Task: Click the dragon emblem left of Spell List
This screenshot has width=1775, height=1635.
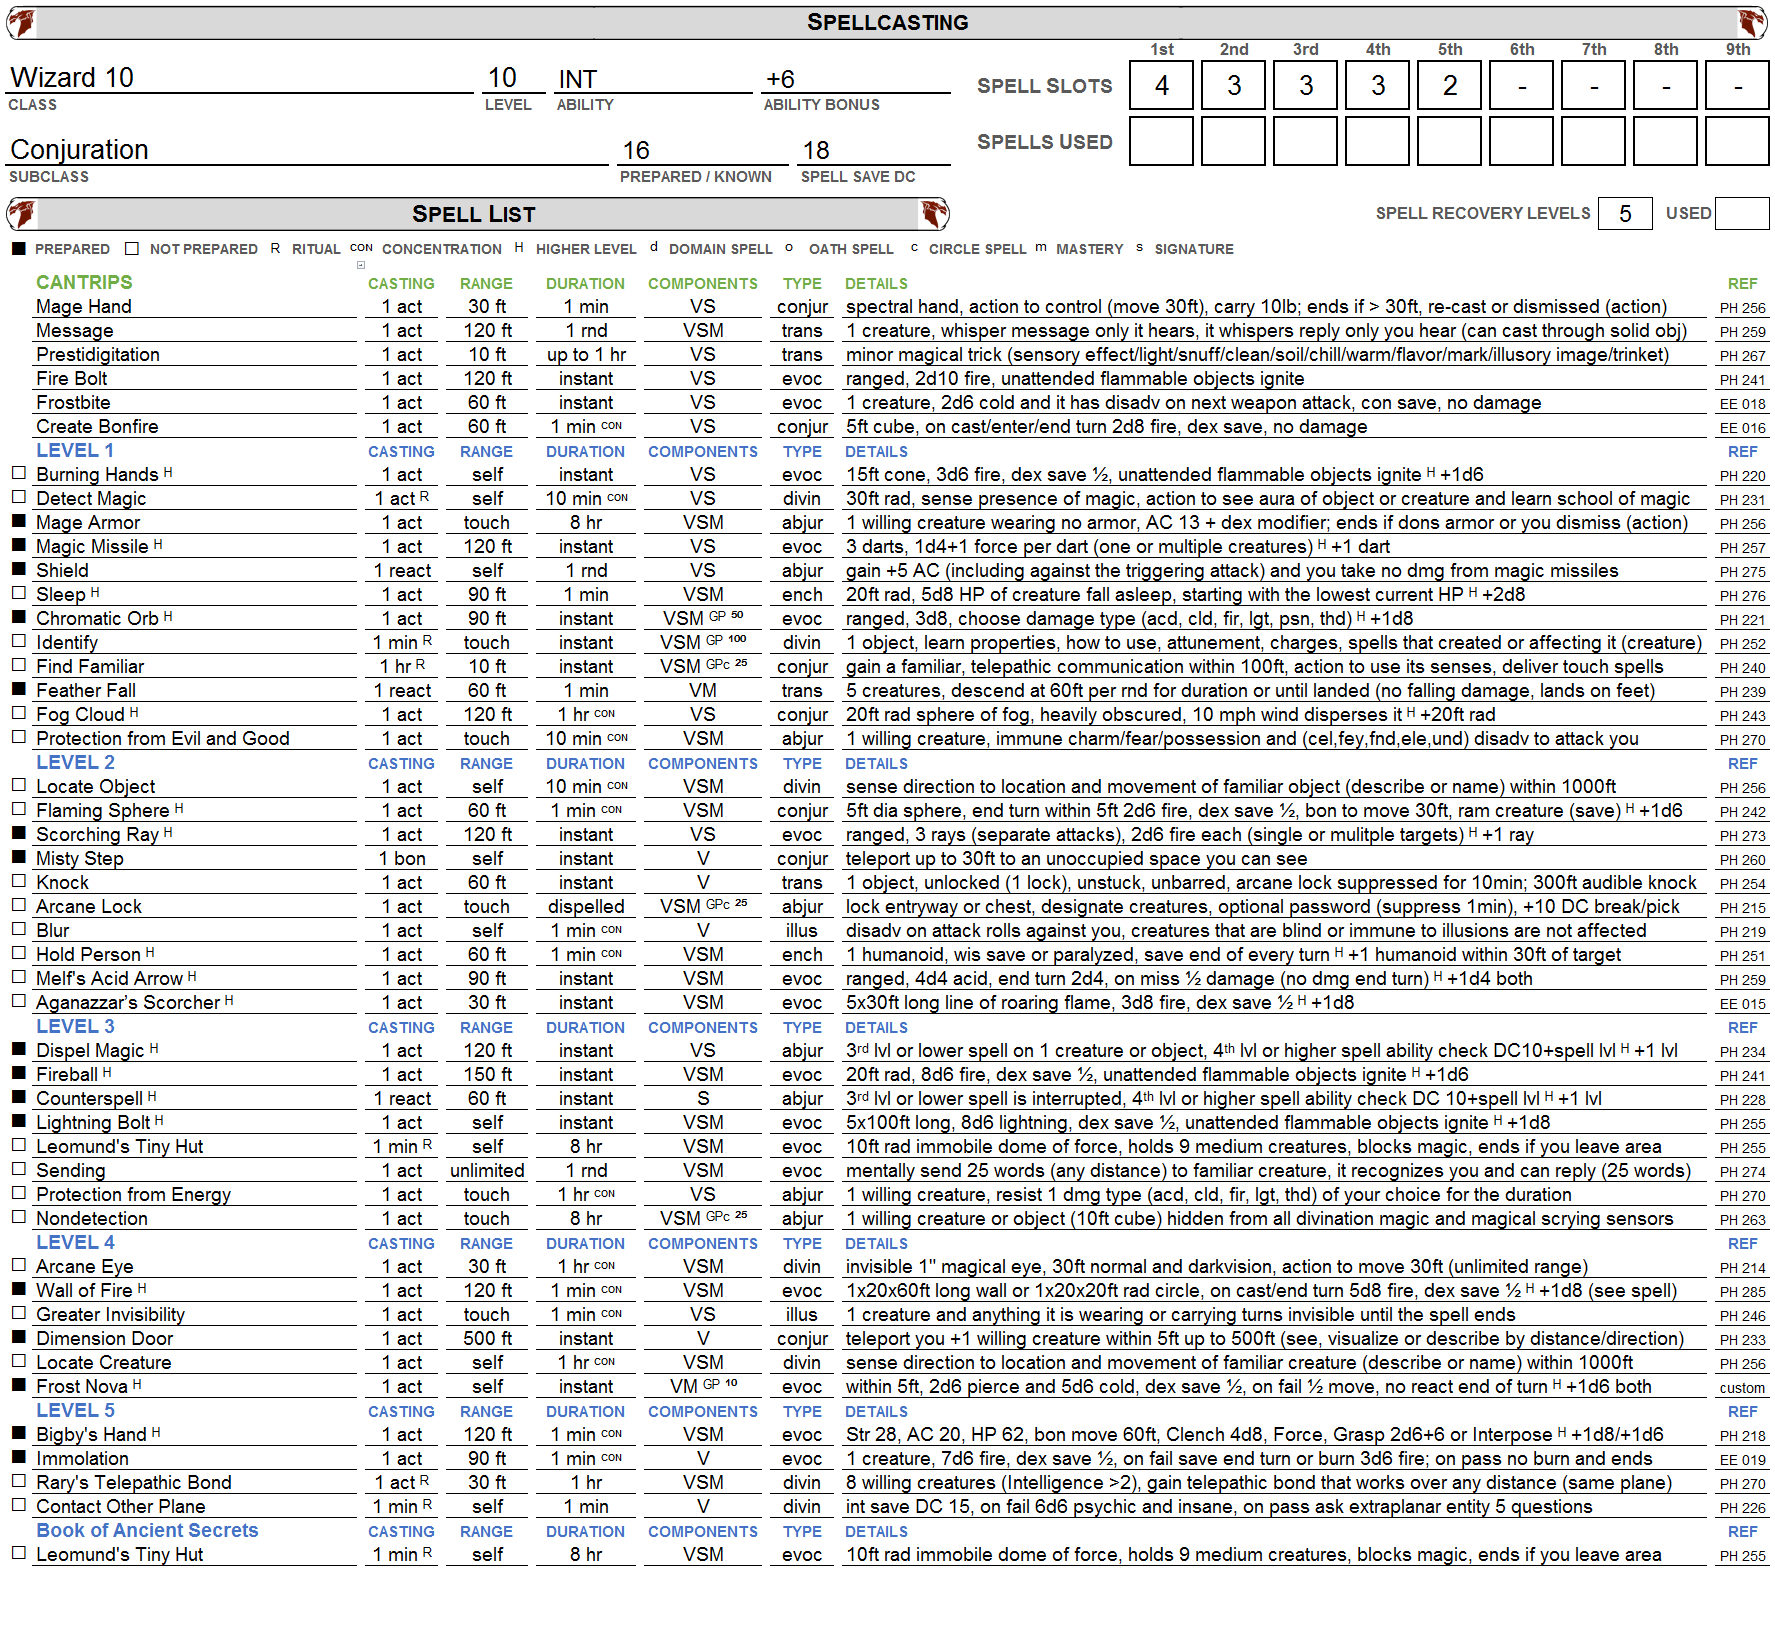Action: tap(21, 213)
